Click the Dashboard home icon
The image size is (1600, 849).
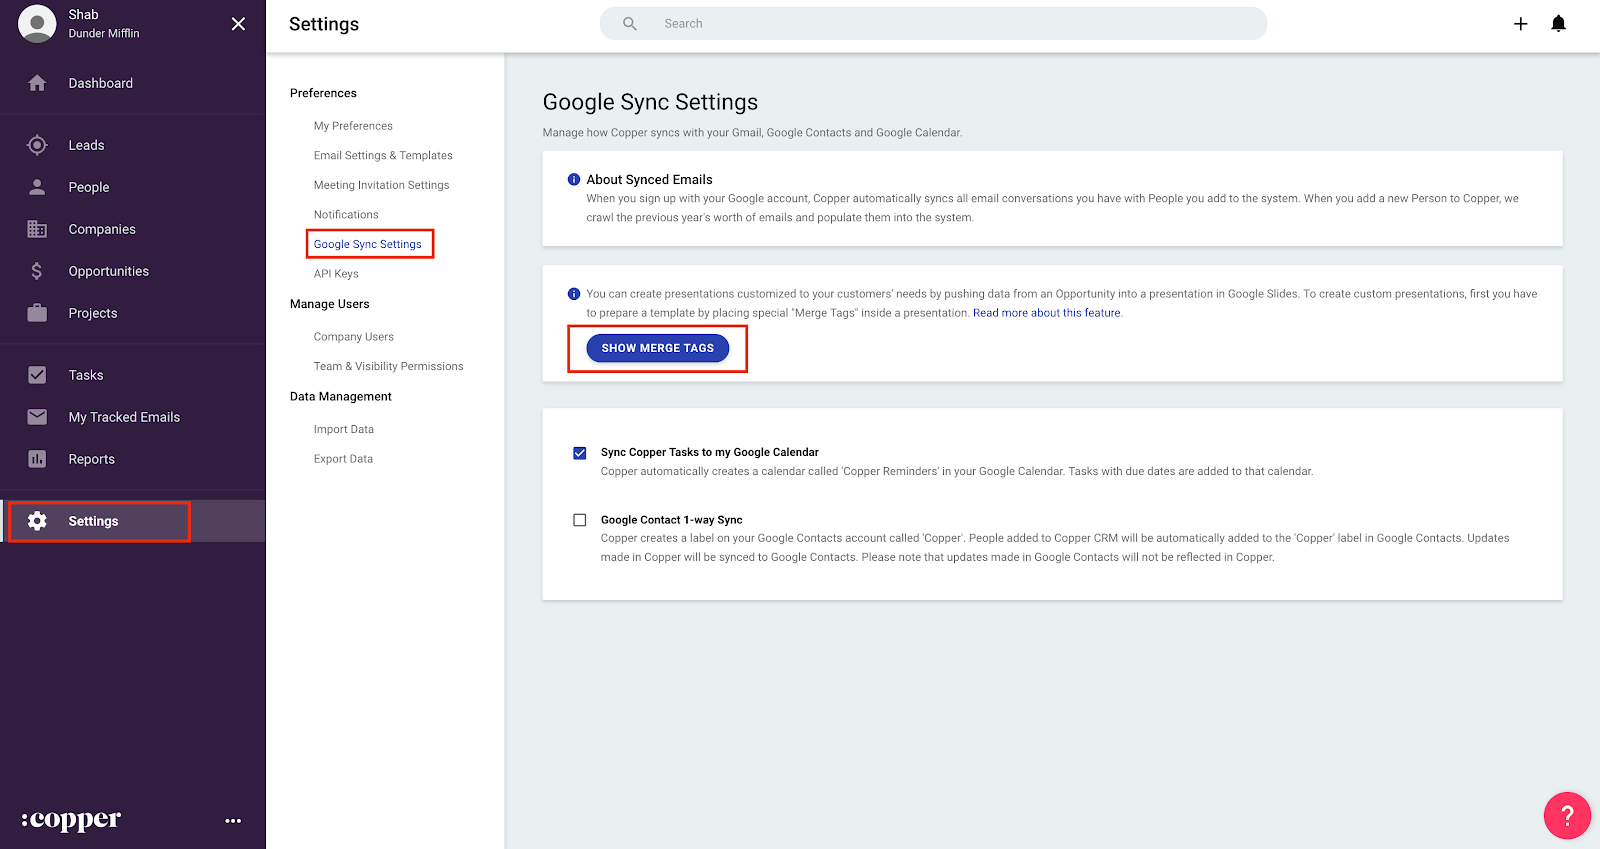tap(37, 83)
